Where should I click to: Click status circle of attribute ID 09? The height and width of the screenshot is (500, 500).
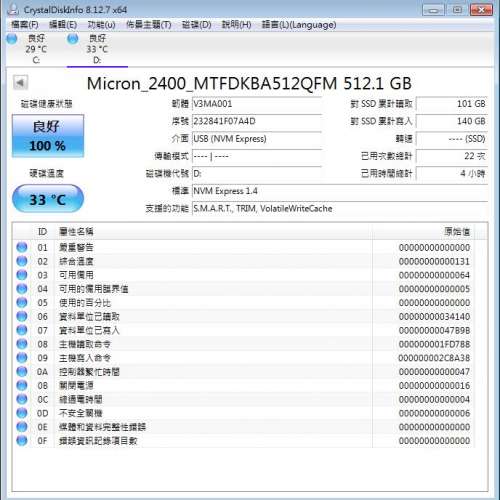pos(22,358)
